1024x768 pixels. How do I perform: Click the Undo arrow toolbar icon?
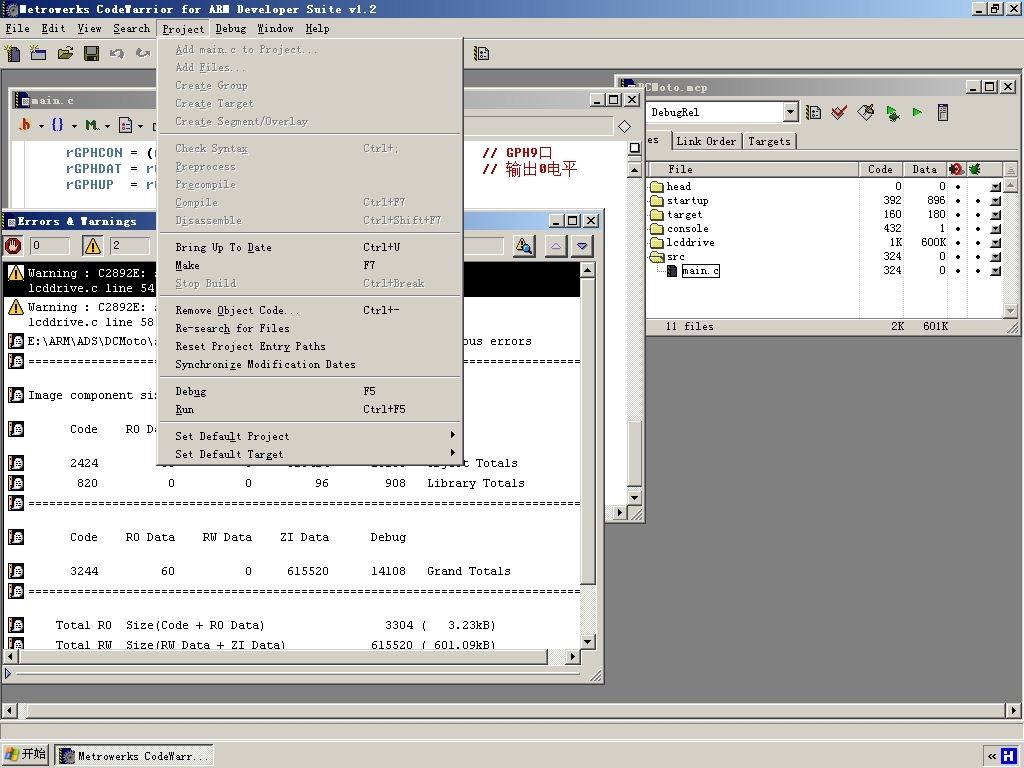click(x=117, y=53)
